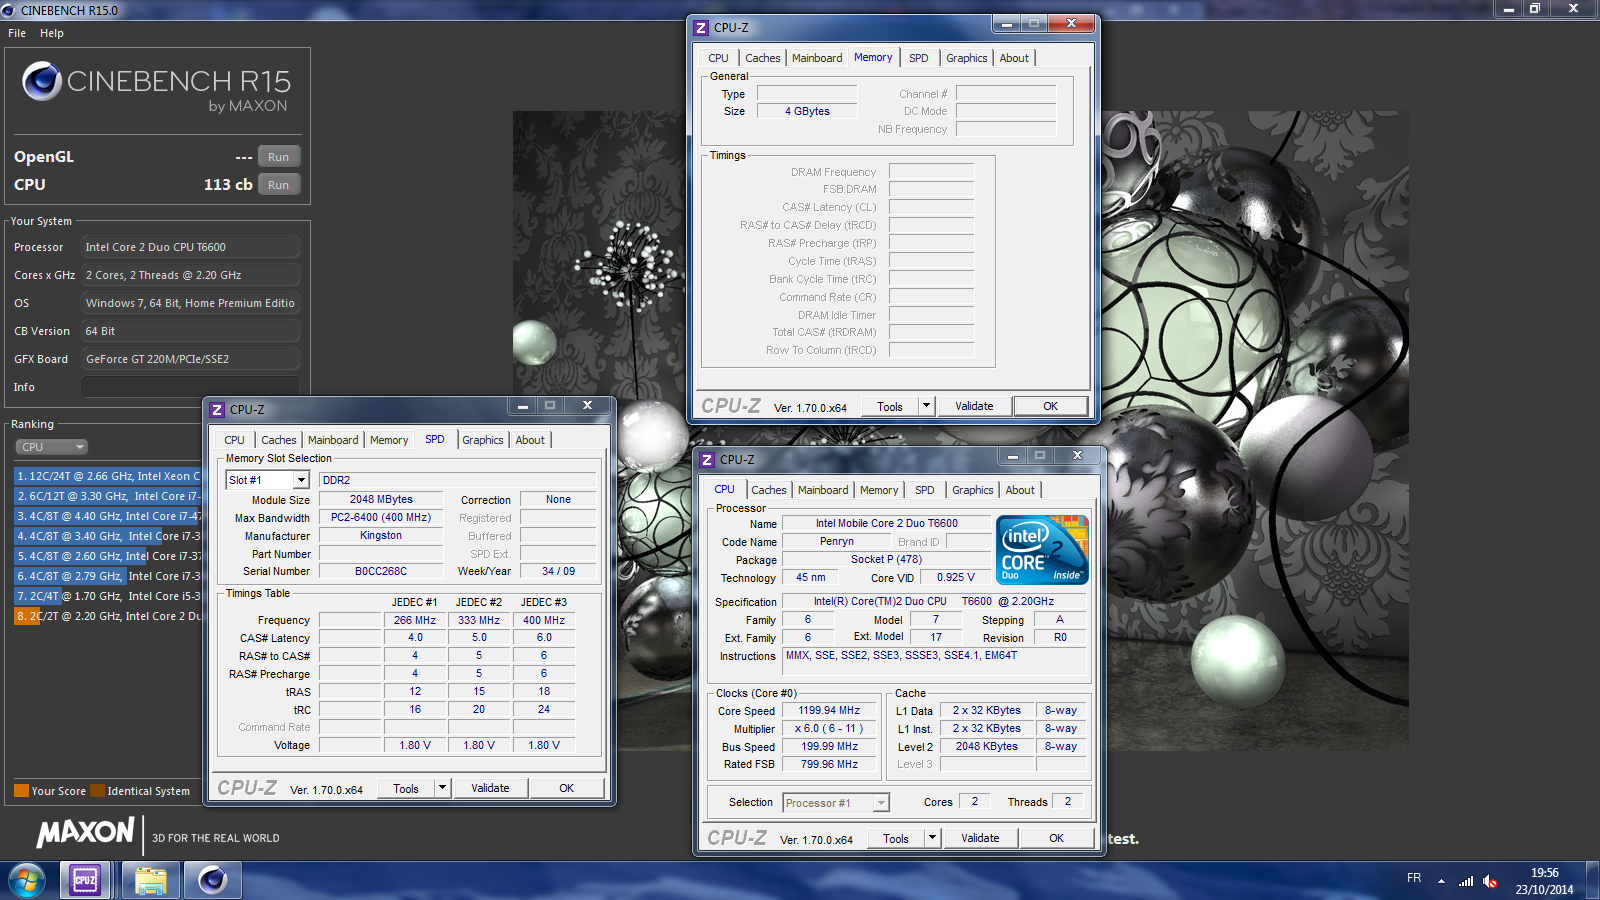Click the Identical System legend swatch
The height and width of the screenshot is (900, 1600).
(x=97, y=791)
